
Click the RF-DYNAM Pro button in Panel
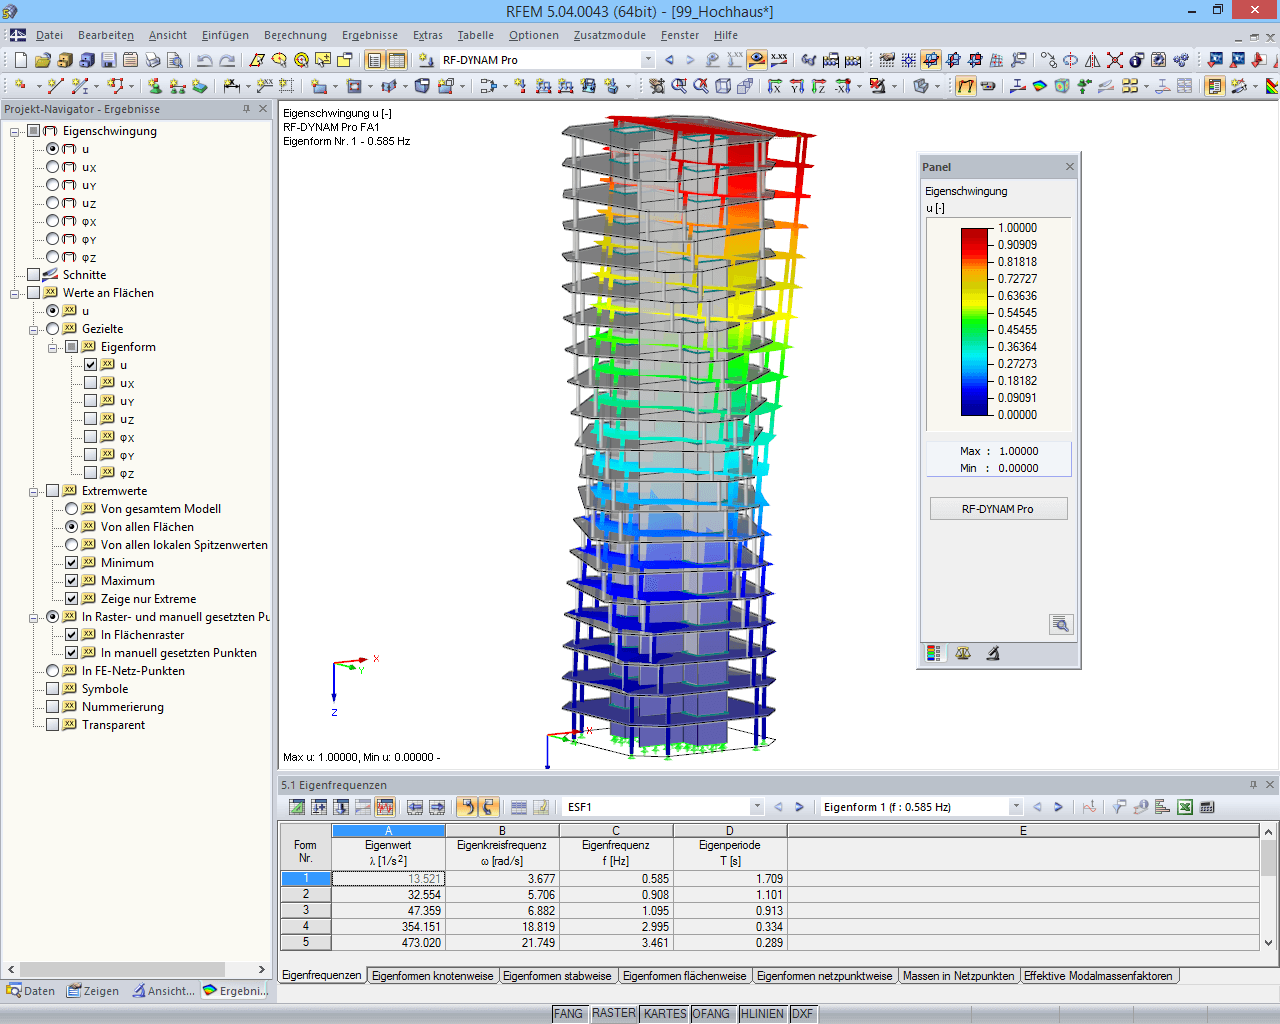coord(998,509)
